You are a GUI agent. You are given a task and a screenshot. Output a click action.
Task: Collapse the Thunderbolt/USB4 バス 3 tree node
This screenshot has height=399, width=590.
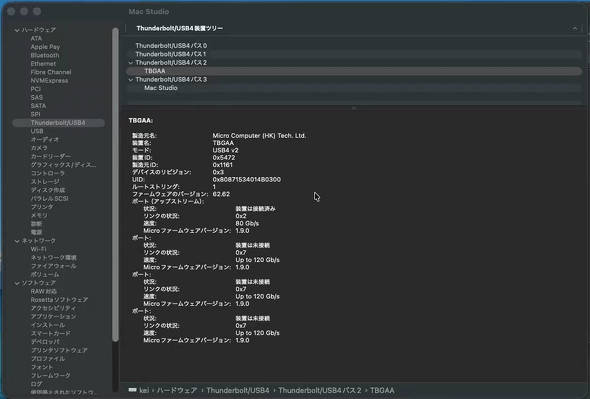click(131, 80)
